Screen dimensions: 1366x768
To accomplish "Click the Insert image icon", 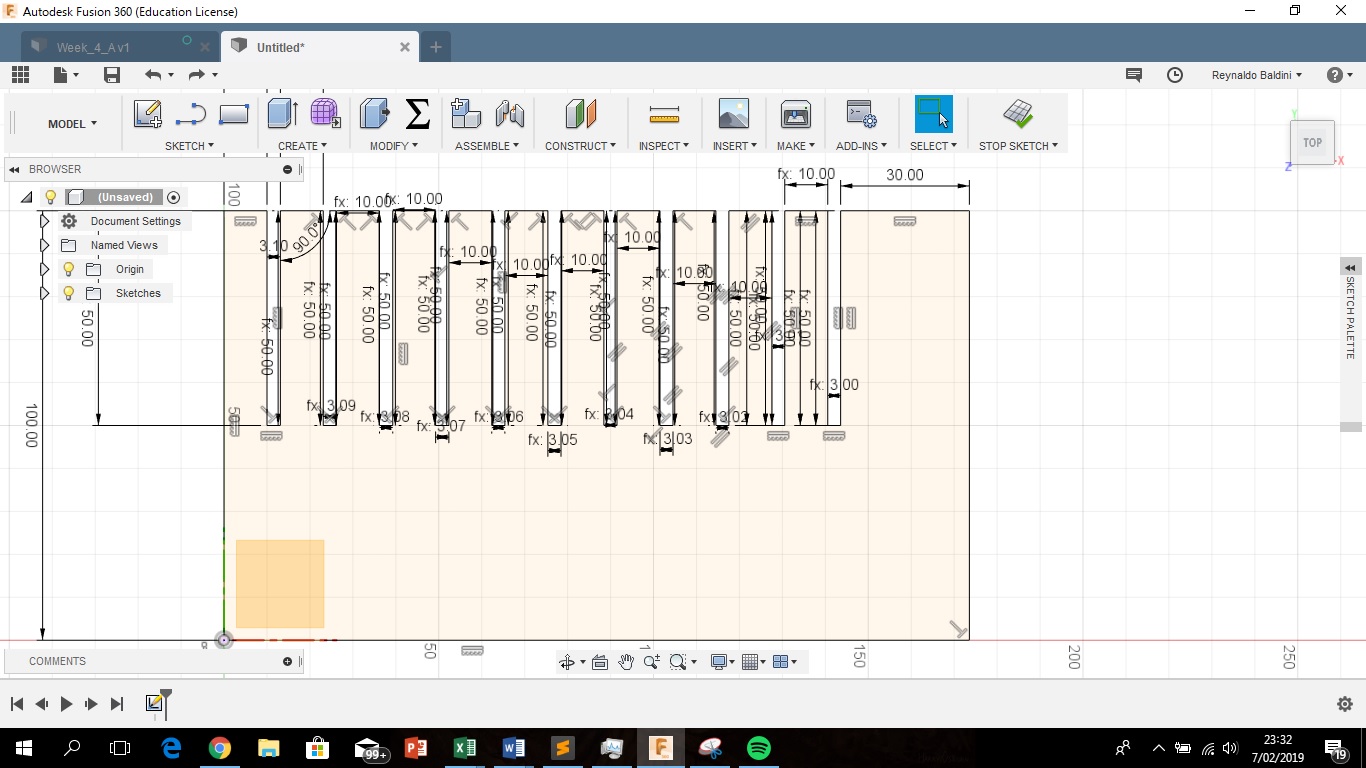I will 734,114.
